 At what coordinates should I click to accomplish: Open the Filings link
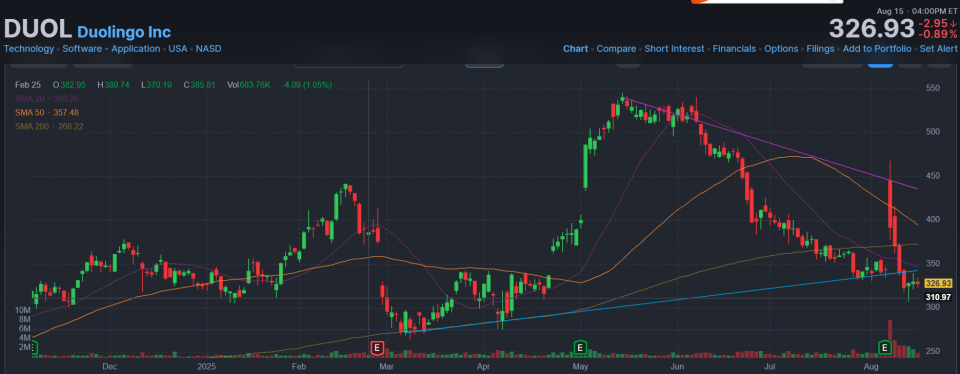[x=820, y=49]
